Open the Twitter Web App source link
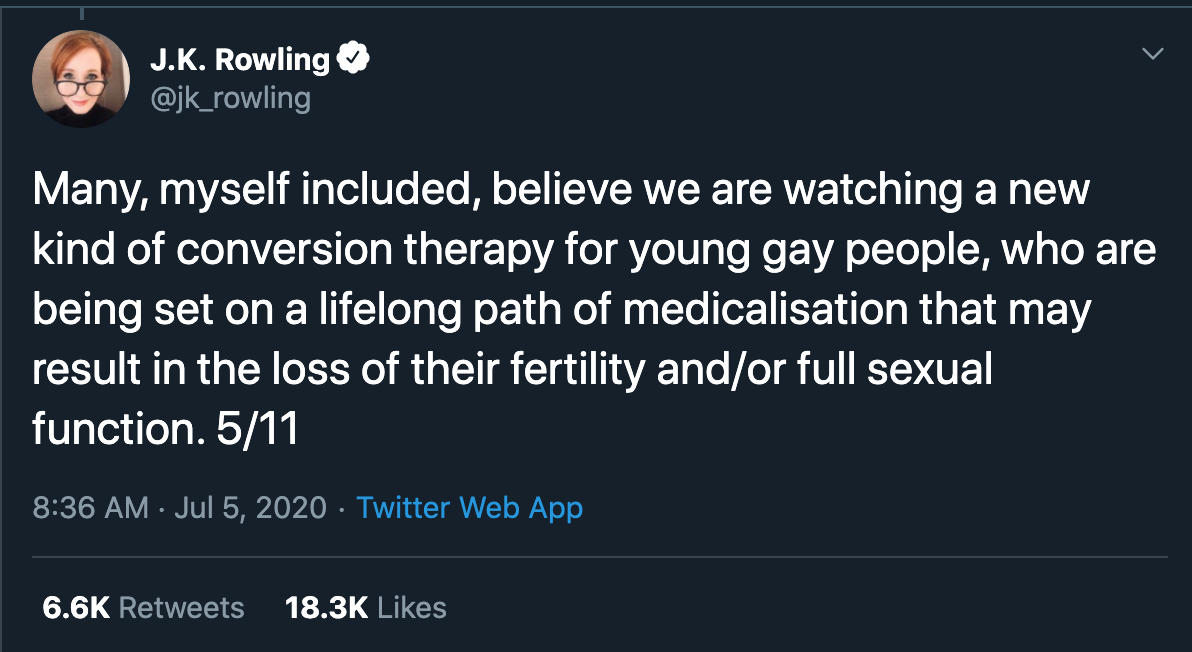1192x652 pixels. 469,507
